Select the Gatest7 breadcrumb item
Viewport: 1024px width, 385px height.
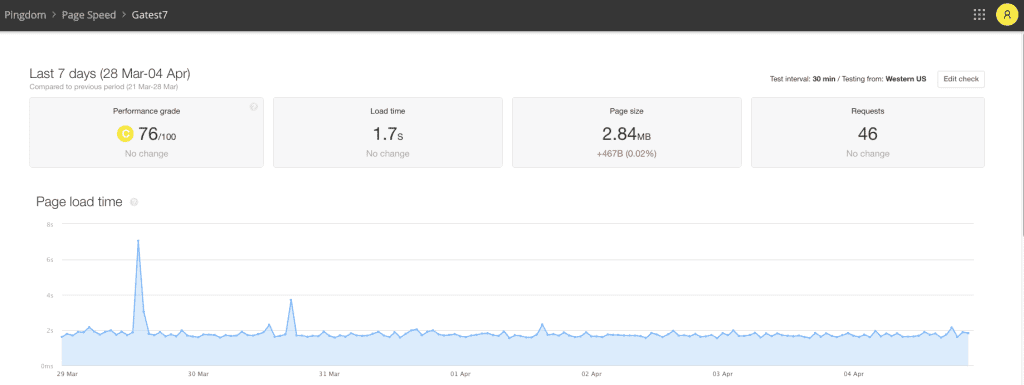[x=150, y=14]
